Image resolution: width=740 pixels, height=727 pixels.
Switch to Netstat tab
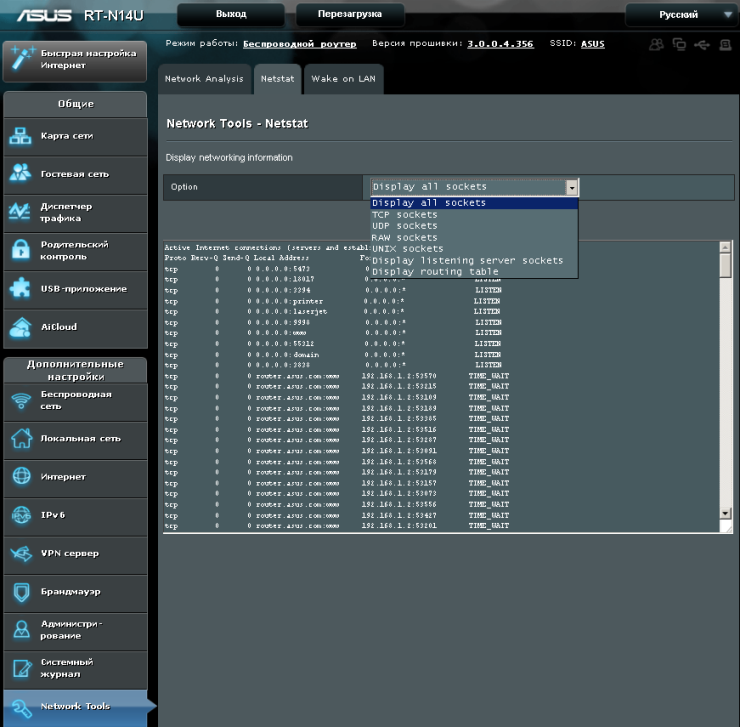[x=278, y=79]
